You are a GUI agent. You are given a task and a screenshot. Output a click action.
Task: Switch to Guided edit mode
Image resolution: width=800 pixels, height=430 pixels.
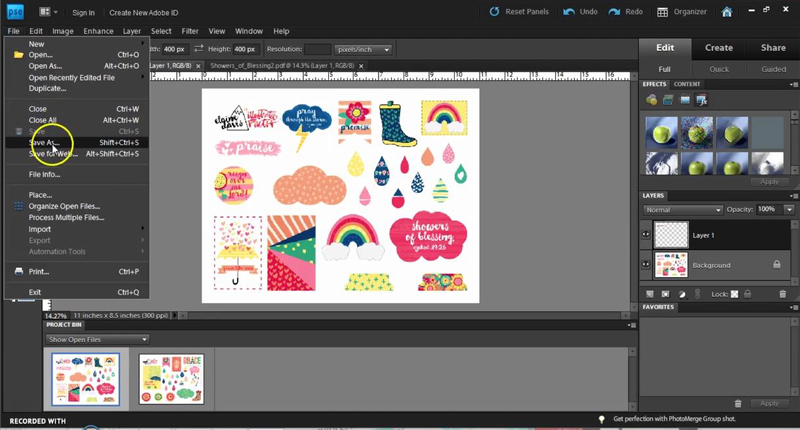773,69
